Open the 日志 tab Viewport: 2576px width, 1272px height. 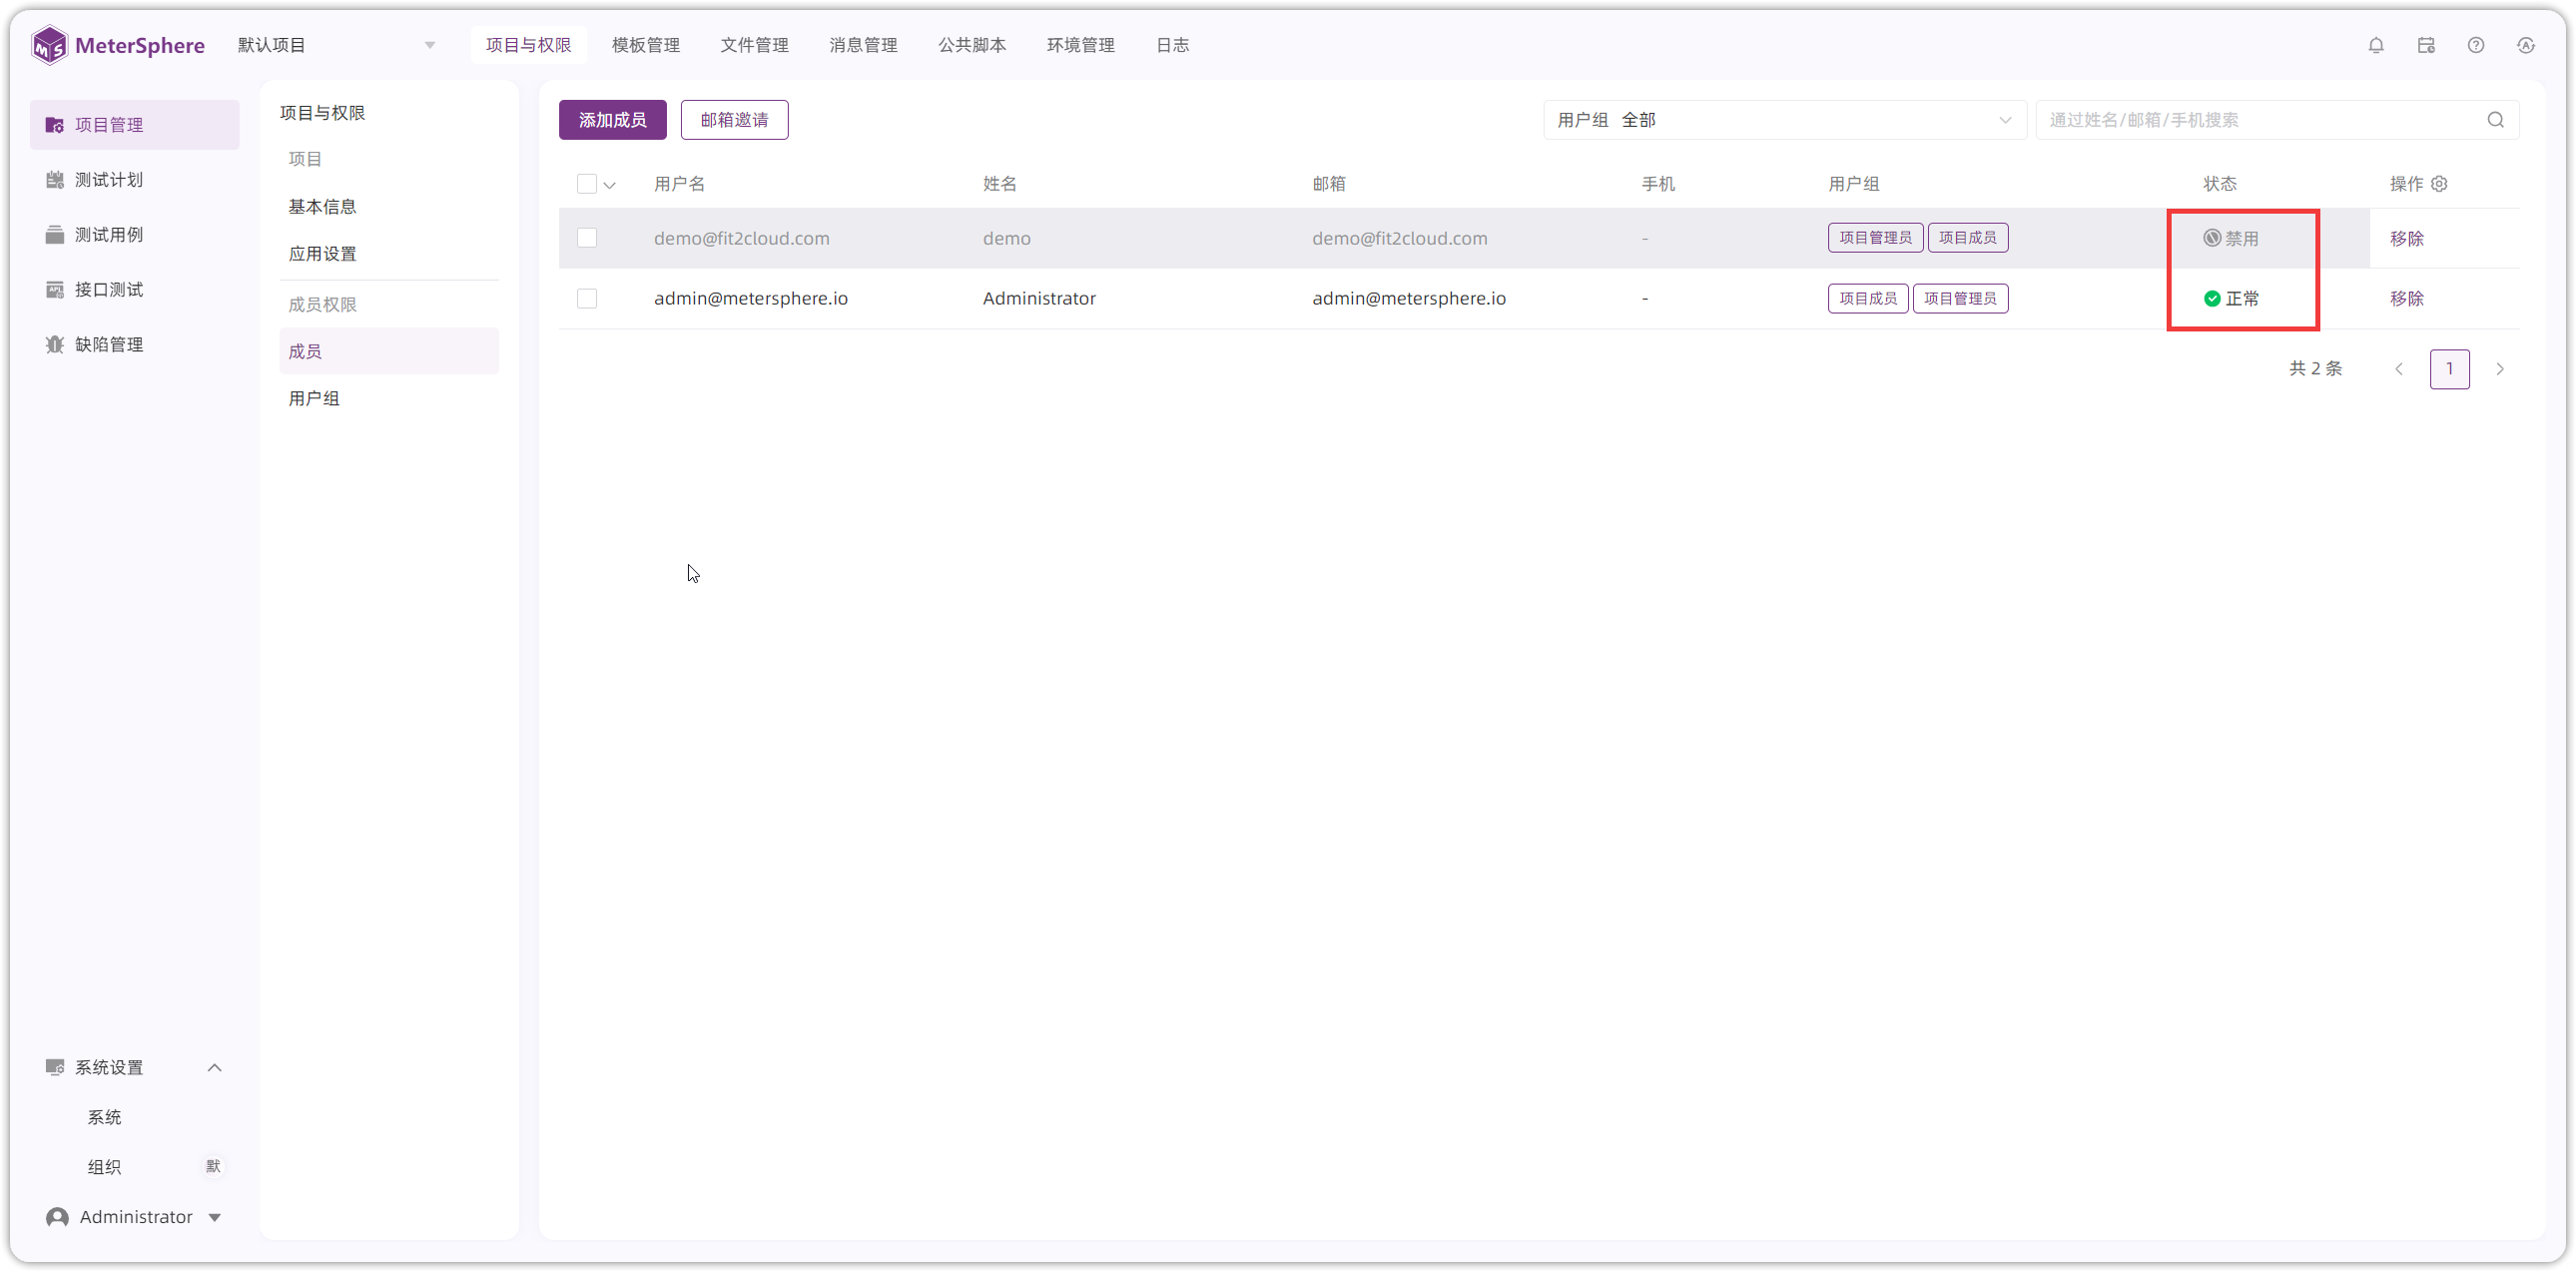tap(1172, 45)
